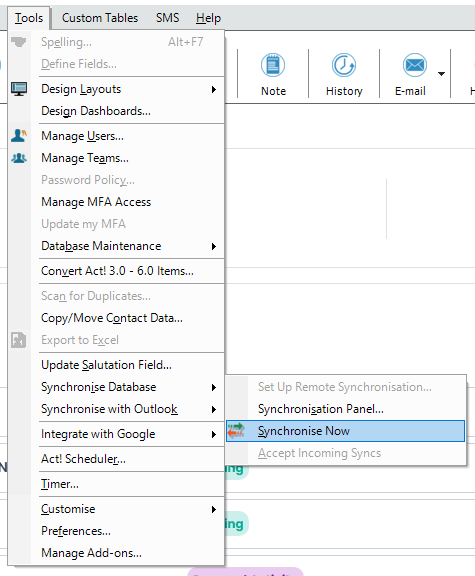Open the SMS menu
Screen dimensions: 475x576
point(168,18)
